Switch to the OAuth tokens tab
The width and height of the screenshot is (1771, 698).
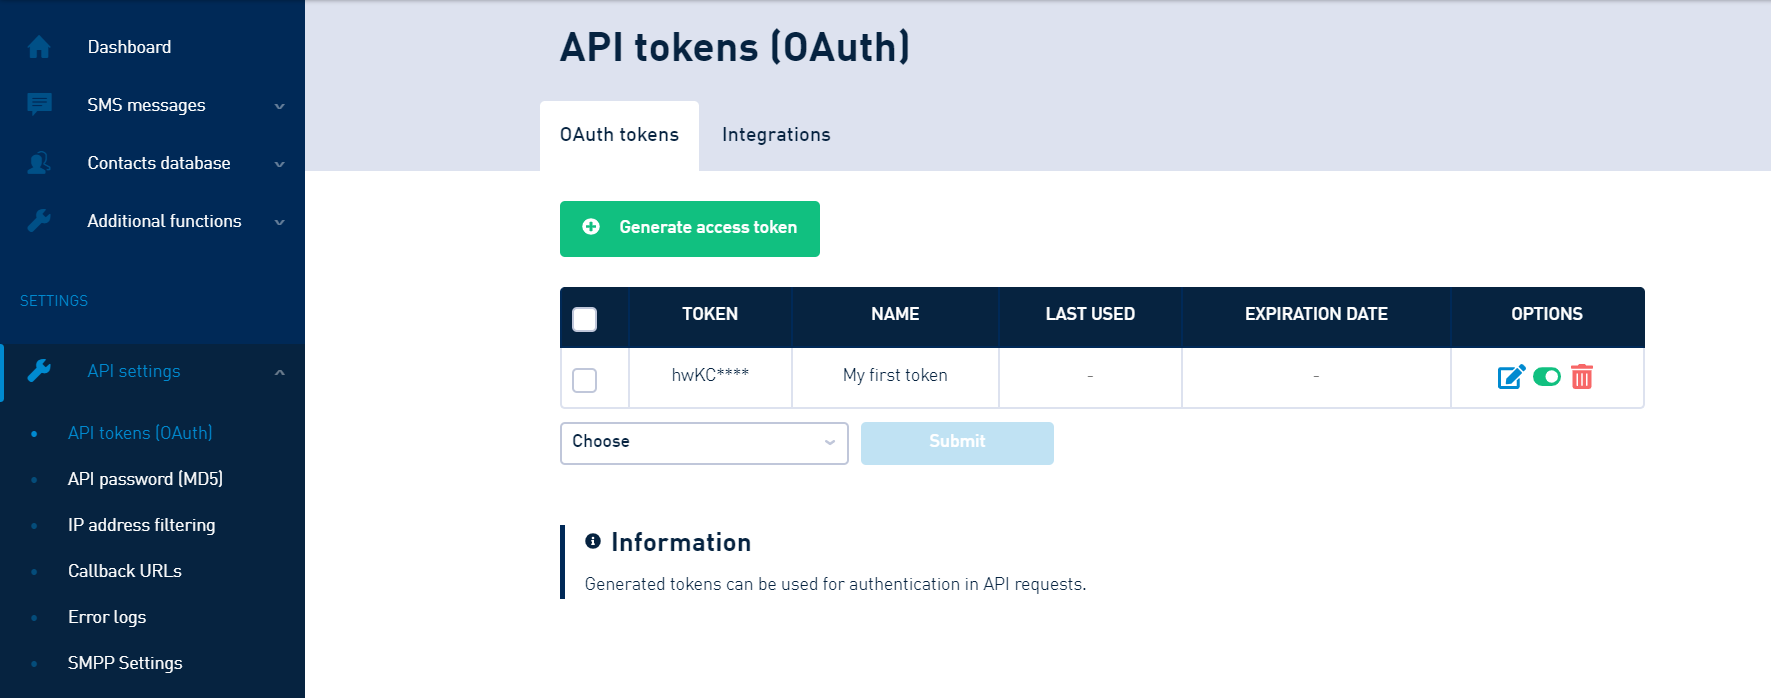point(619,135)
